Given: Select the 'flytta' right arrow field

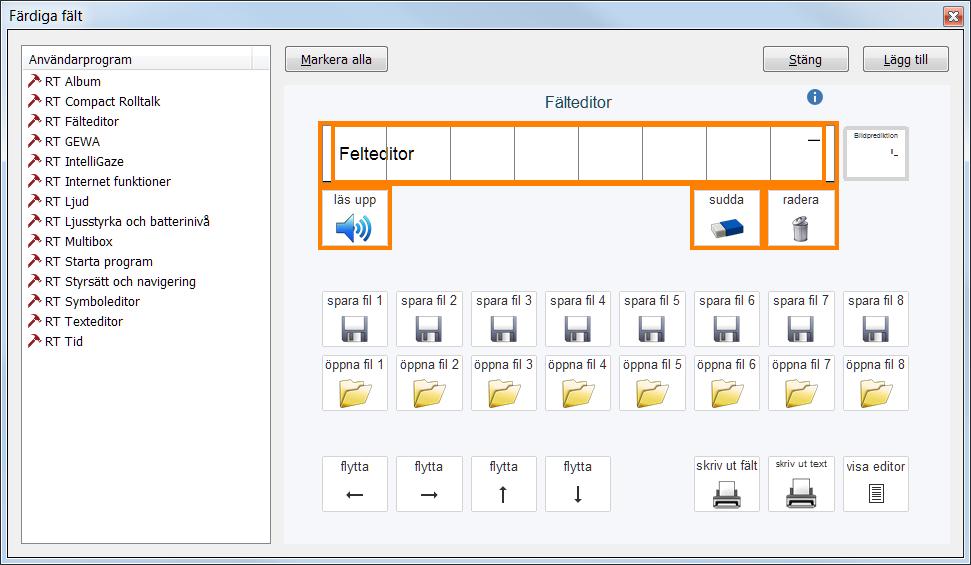Looking at the screenshot, I should tap(429, 484).
